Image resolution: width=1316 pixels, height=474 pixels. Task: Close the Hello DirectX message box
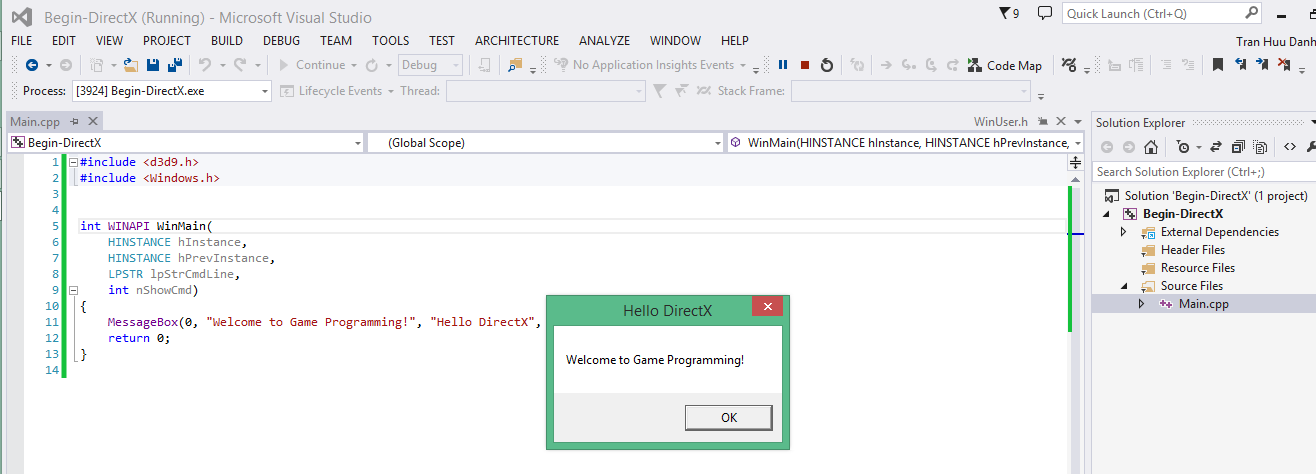[x=767, y=306]
